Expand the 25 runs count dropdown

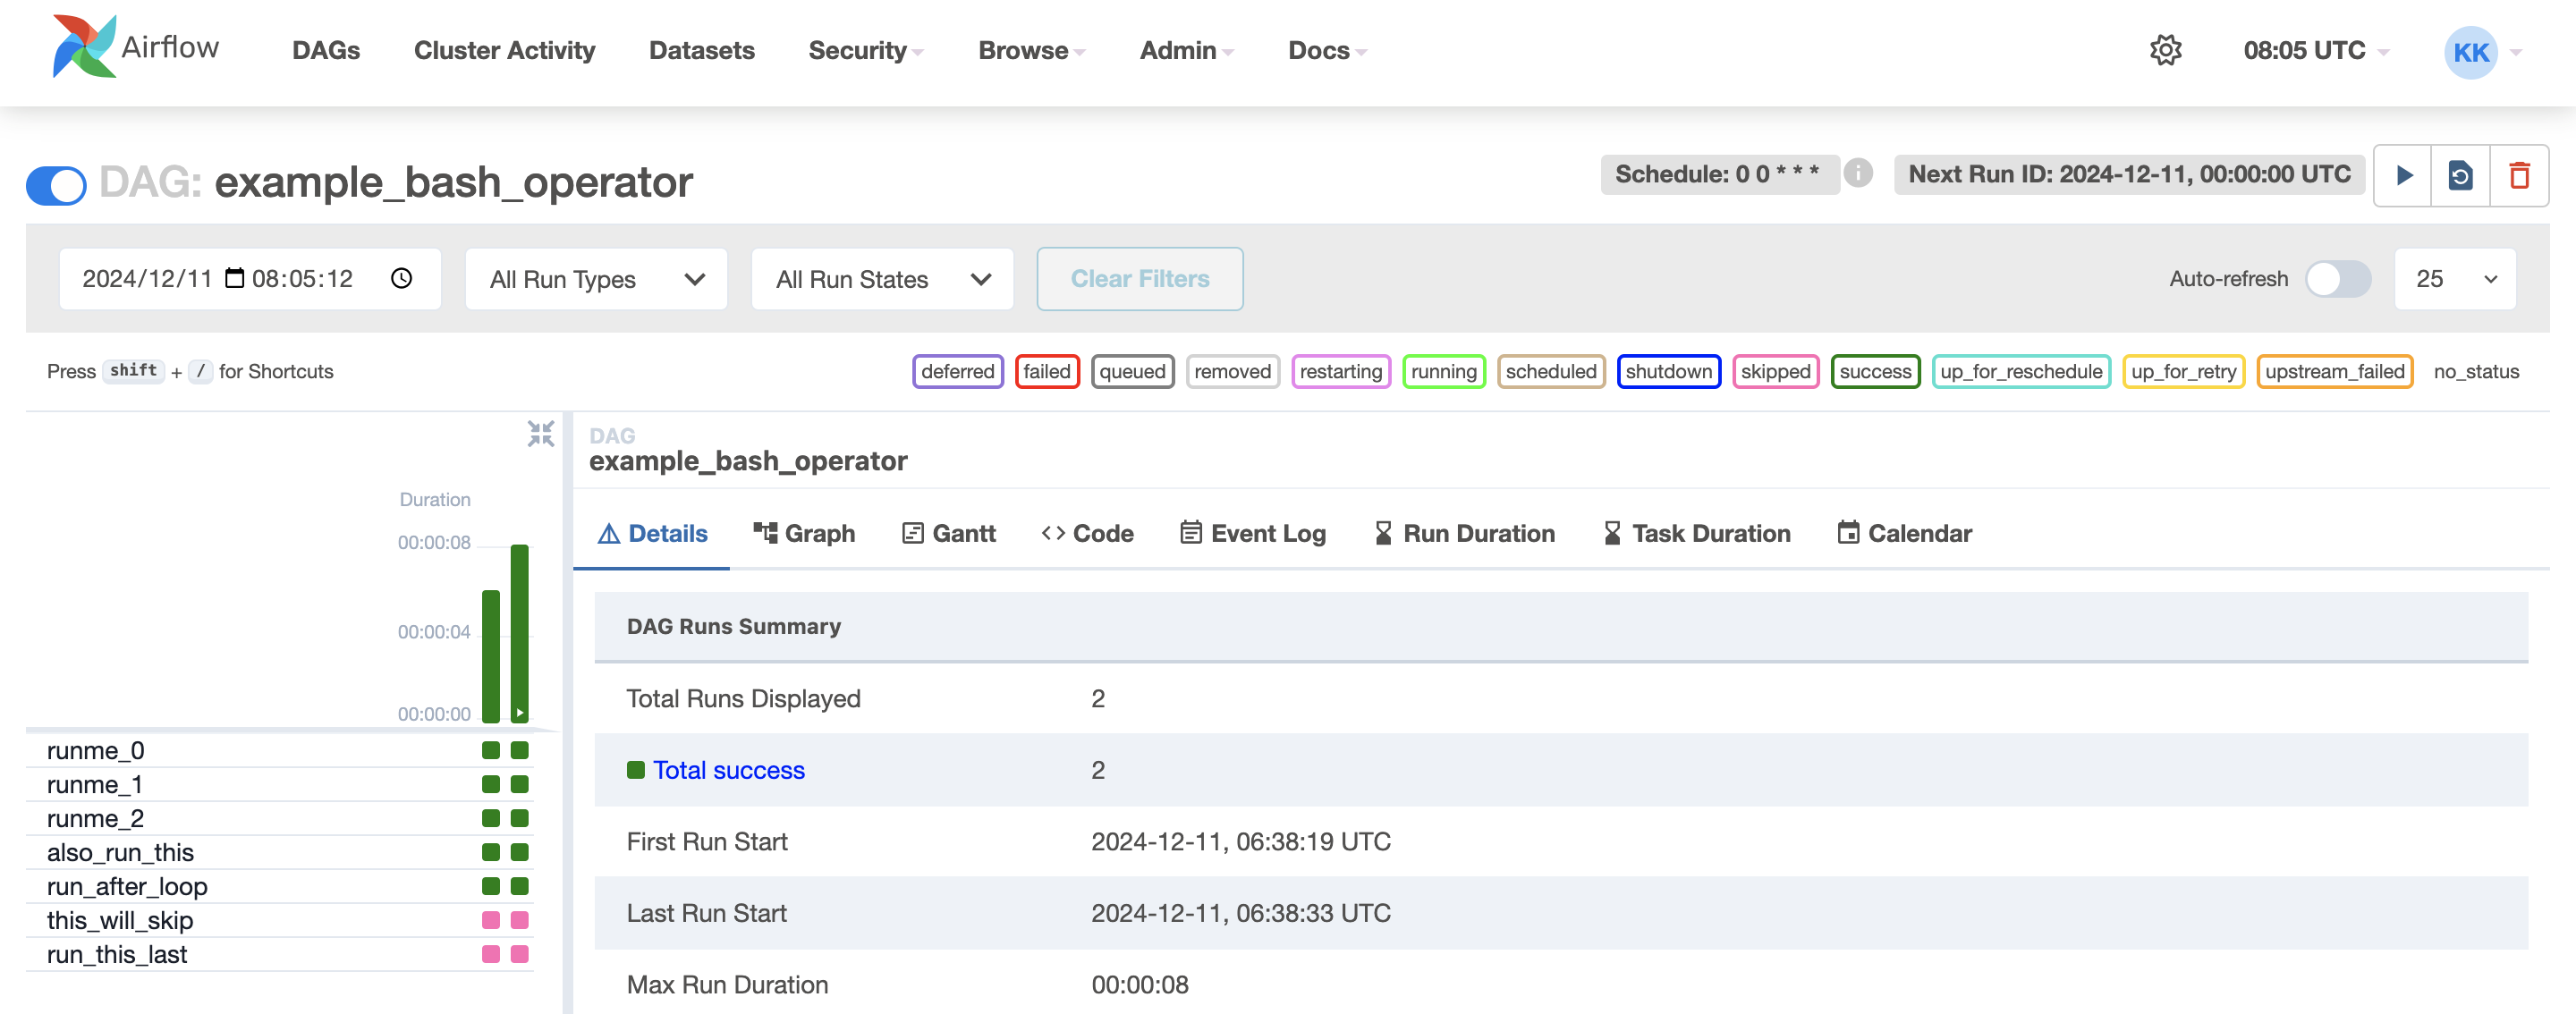click(x=2455, y=279)
